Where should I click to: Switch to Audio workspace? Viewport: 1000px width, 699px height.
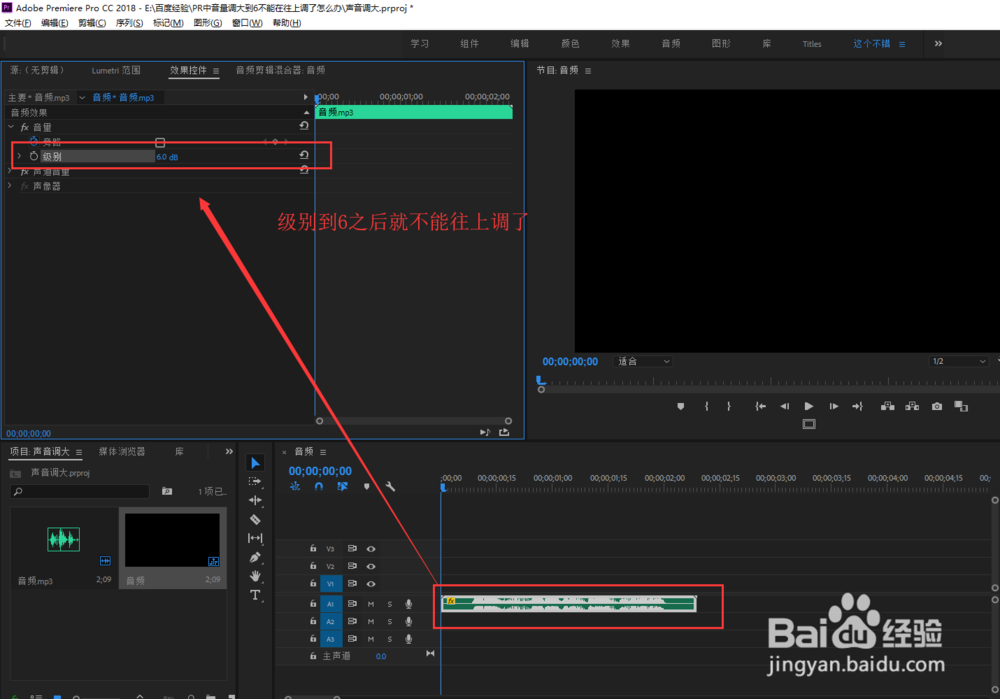tap(670, 43)
